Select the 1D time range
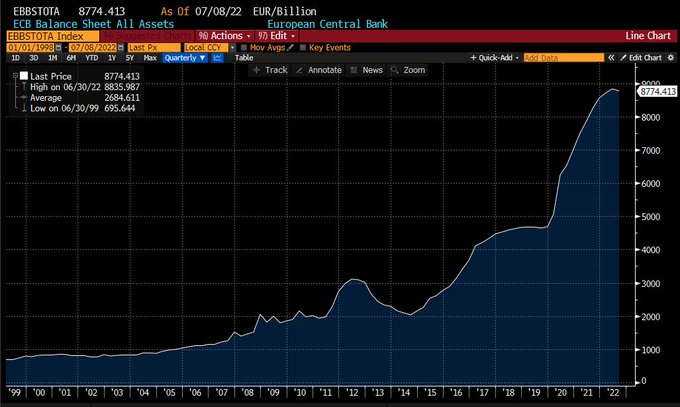 point(15,58)
